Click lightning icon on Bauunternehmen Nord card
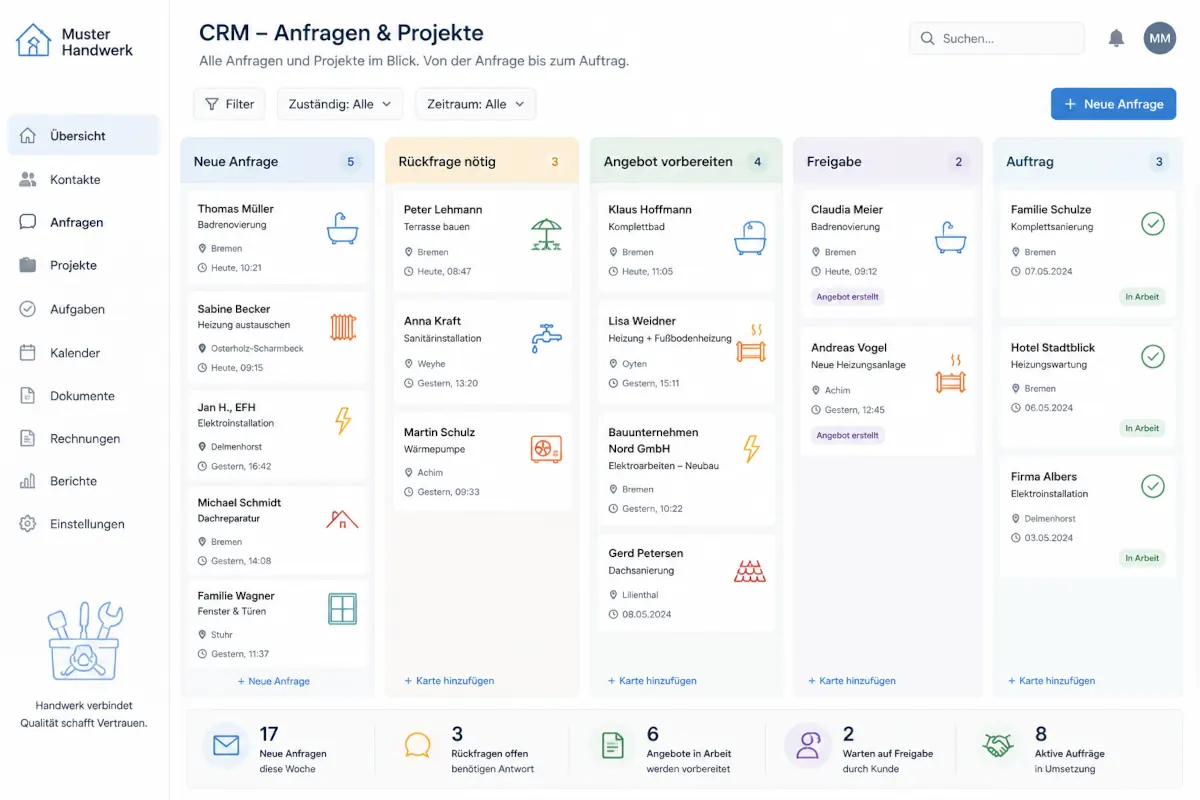 751,449
